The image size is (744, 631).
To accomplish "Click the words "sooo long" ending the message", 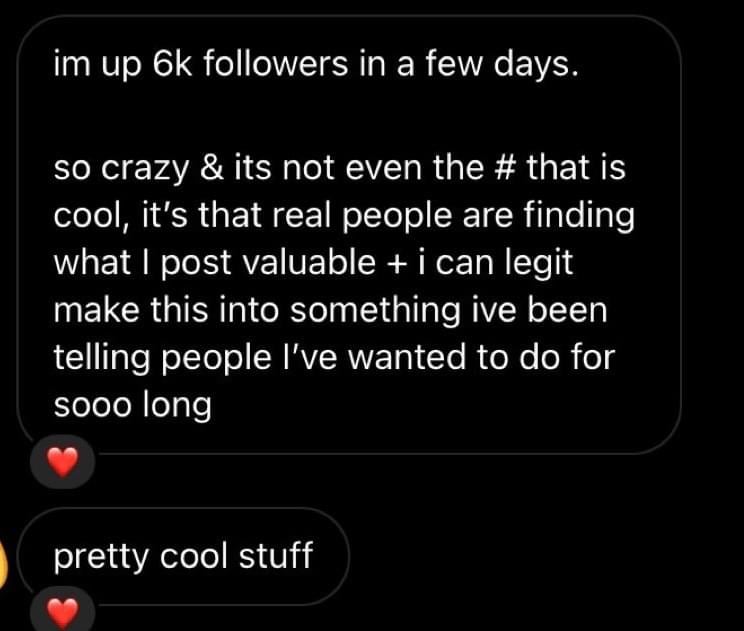I will (x=132, y=407).
